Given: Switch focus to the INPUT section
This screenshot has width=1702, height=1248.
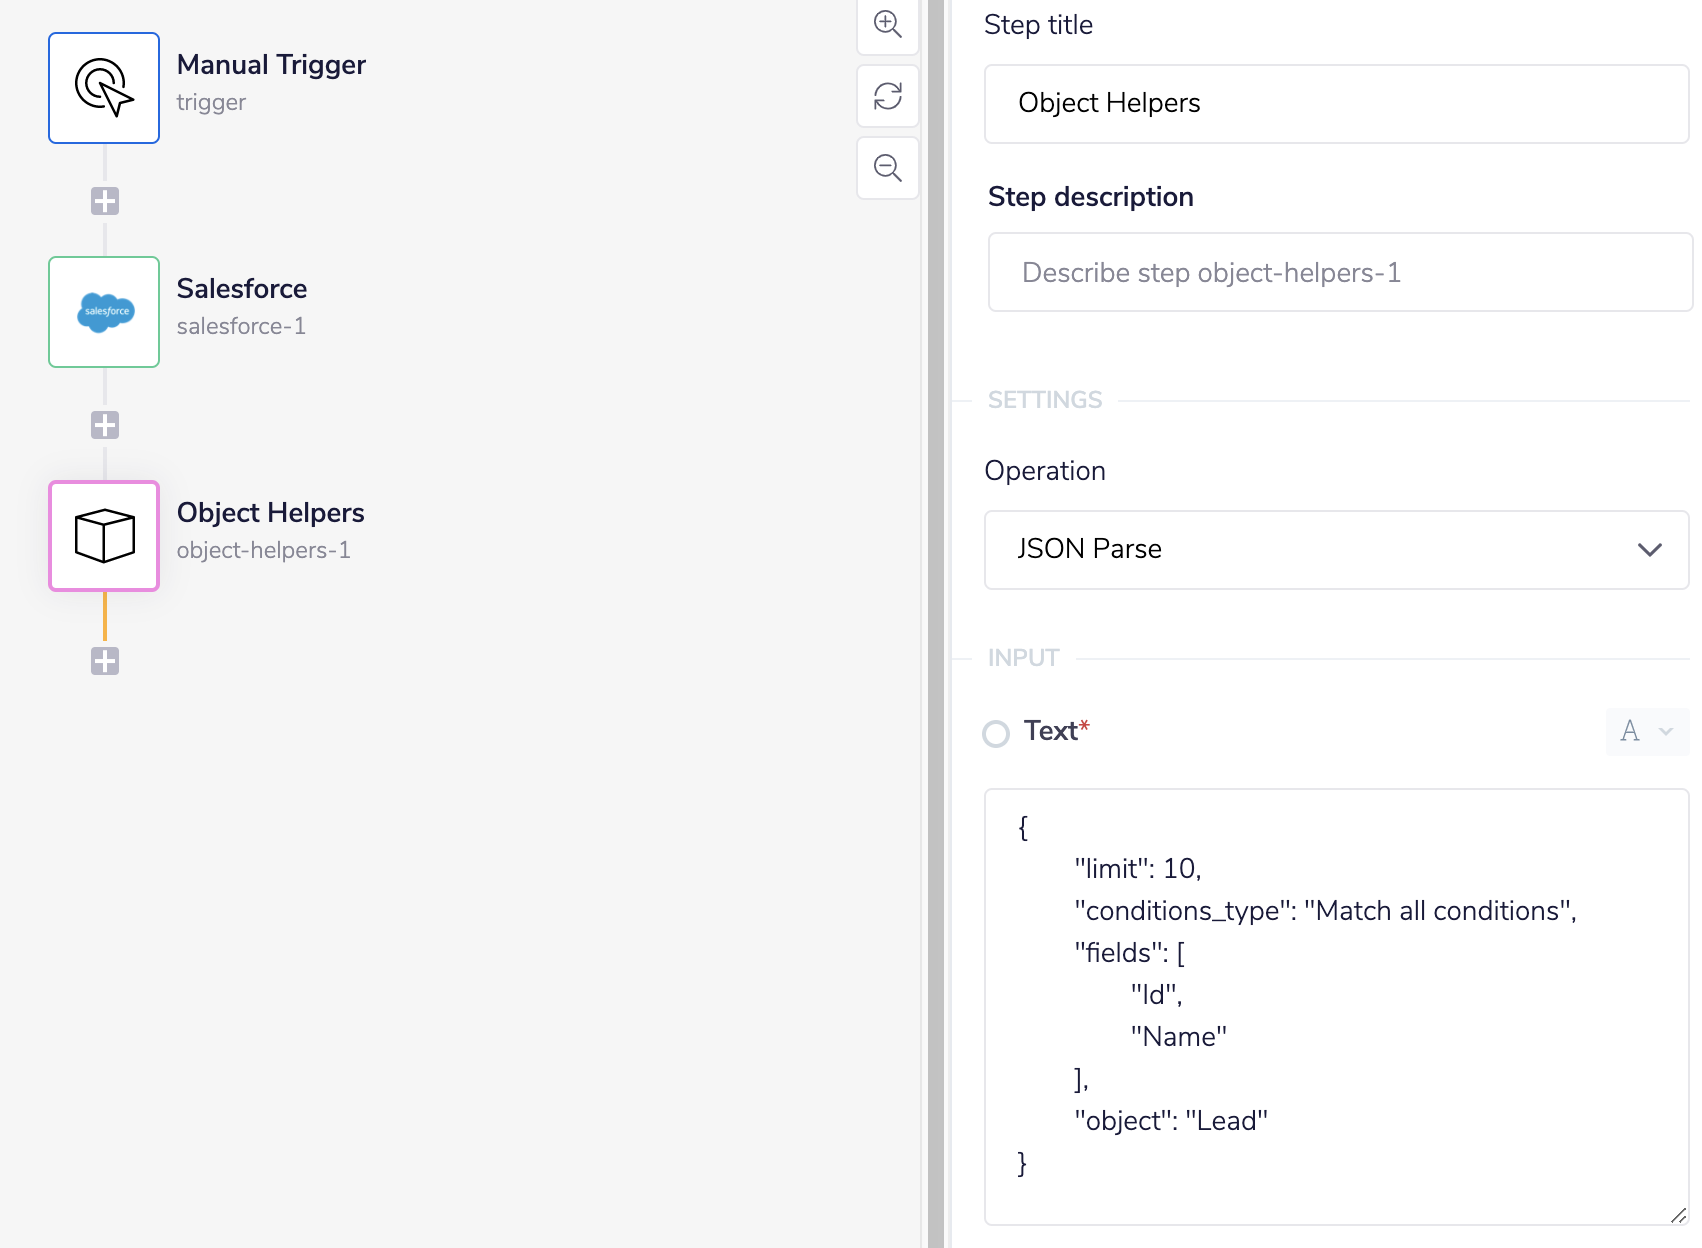Looking at the screenshot, I should tap(1024, 657).
